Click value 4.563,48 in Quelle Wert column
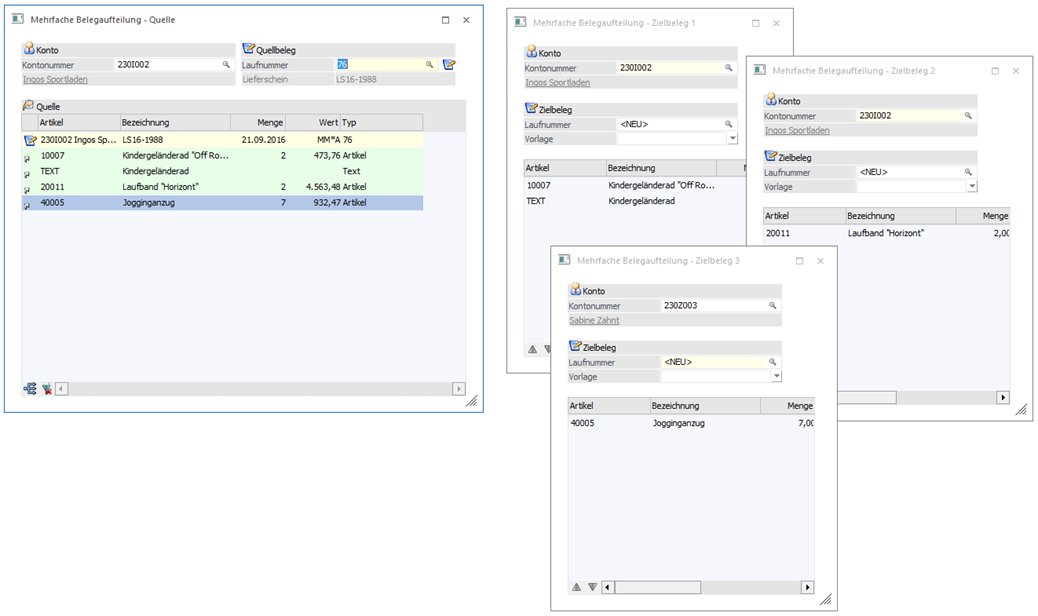 322,187
